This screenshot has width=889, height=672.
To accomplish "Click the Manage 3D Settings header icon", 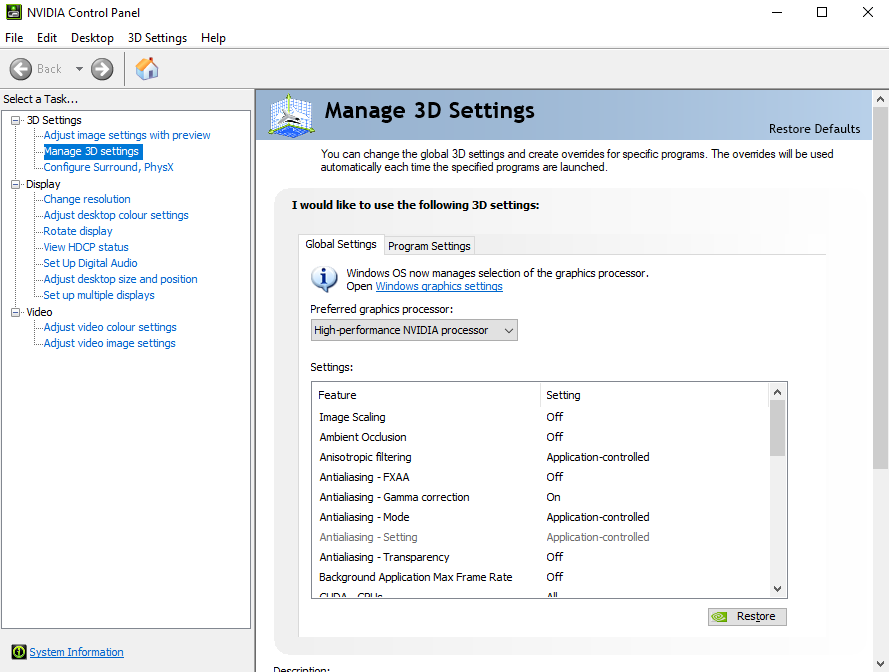I will tap(291, 116).
